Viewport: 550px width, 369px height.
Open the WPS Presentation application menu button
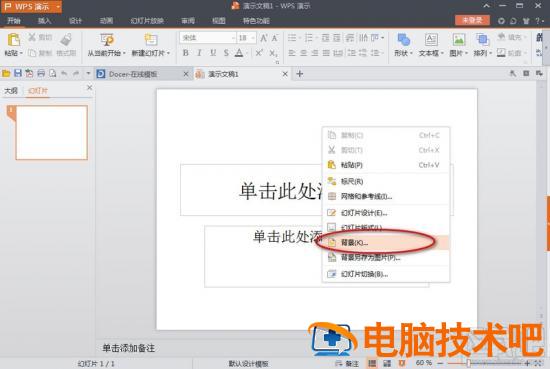click(x=32, y=6)
